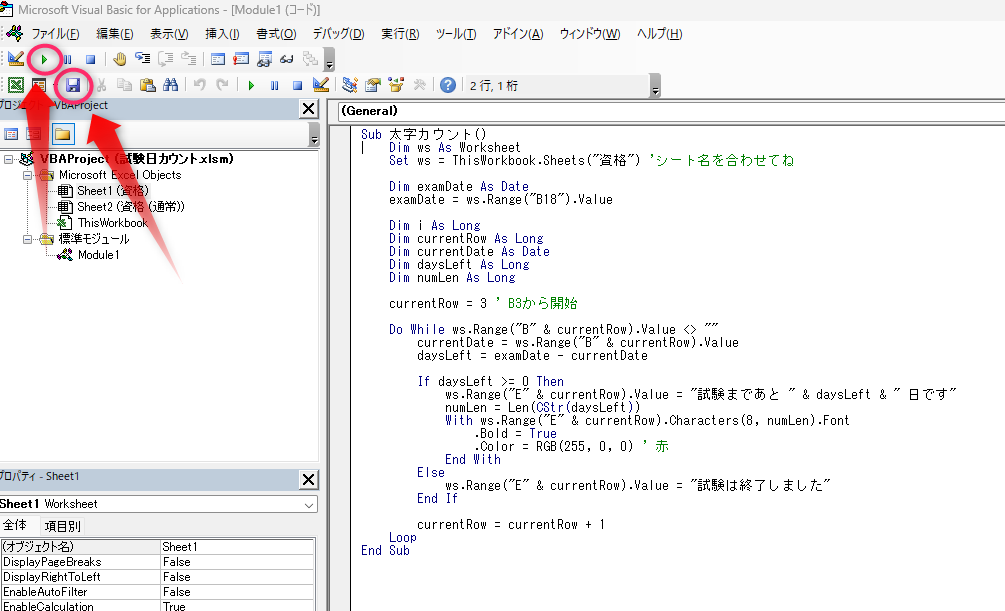
Task: Open the Sheet1 Worksheet properties dropdown
Action: (x=309, y=505)
